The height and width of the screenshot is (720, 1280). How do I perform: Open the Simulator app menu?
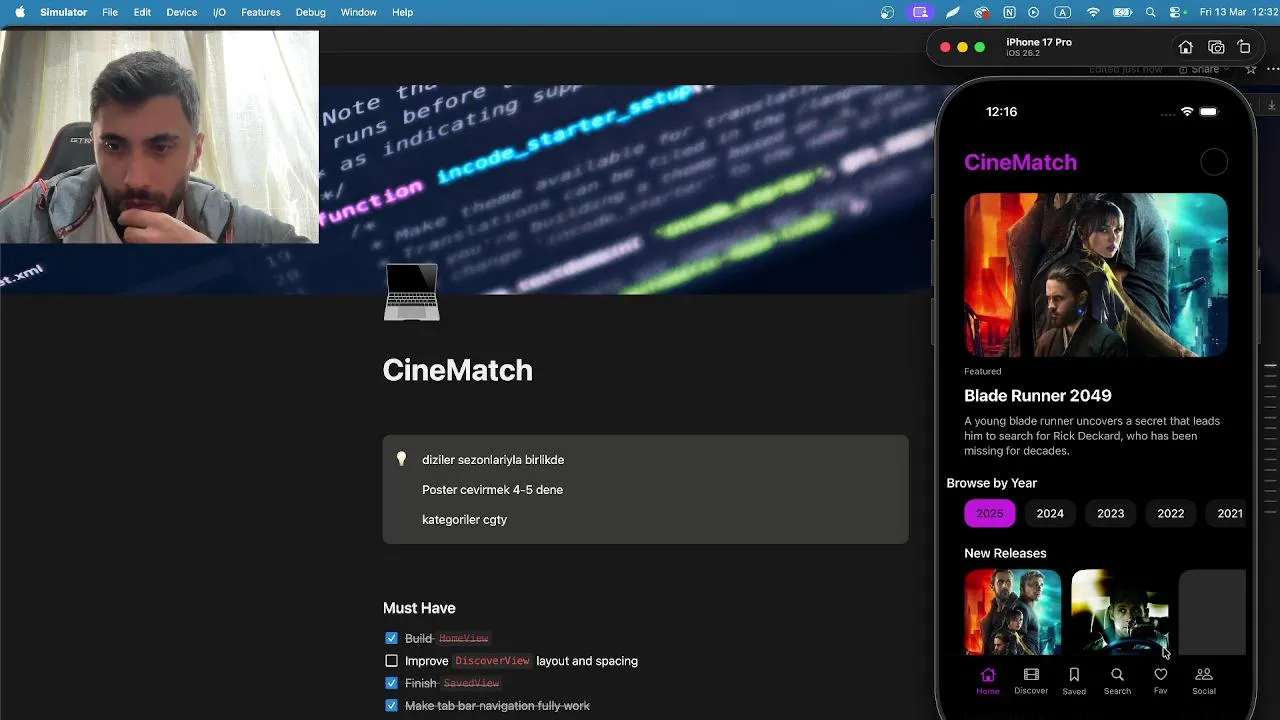click(63, 12)
